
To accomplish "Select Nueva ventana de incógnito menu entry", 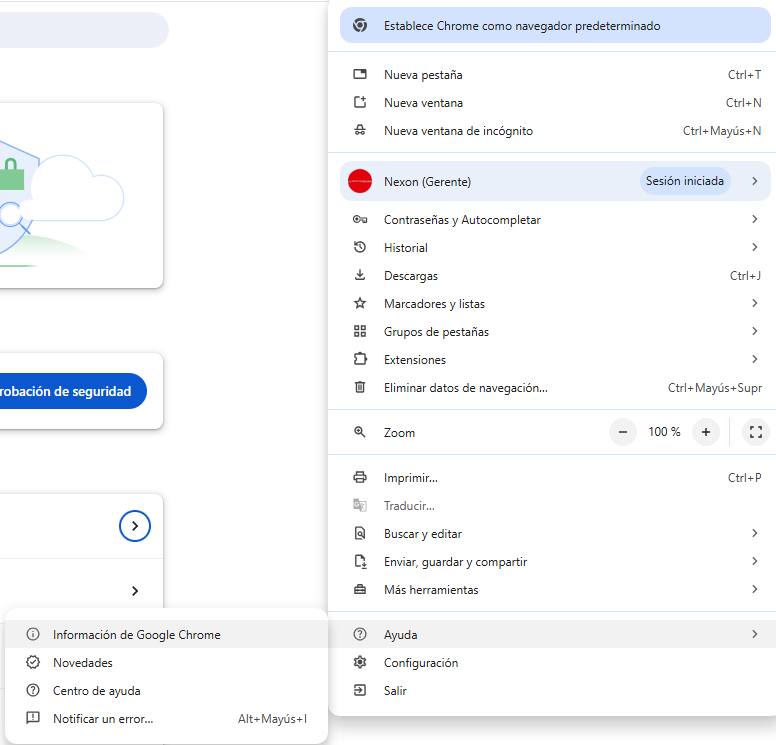I will [552, 131].
